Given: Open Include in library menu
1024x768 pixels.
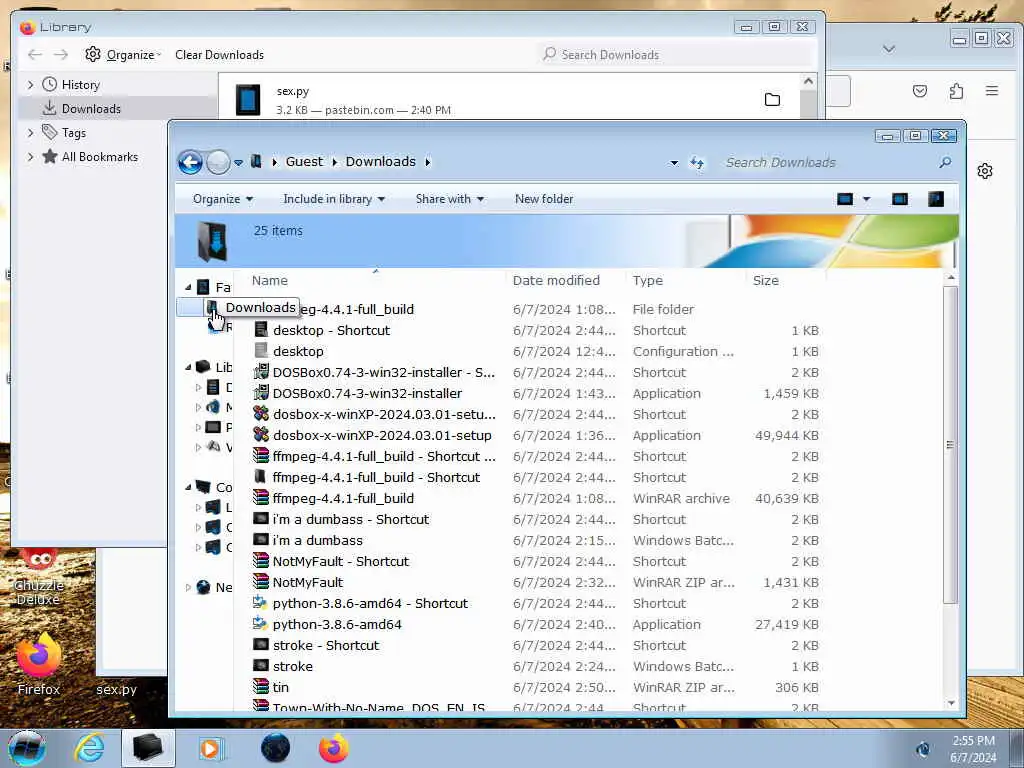Looking at the screenshot, I should pos(334,199).
